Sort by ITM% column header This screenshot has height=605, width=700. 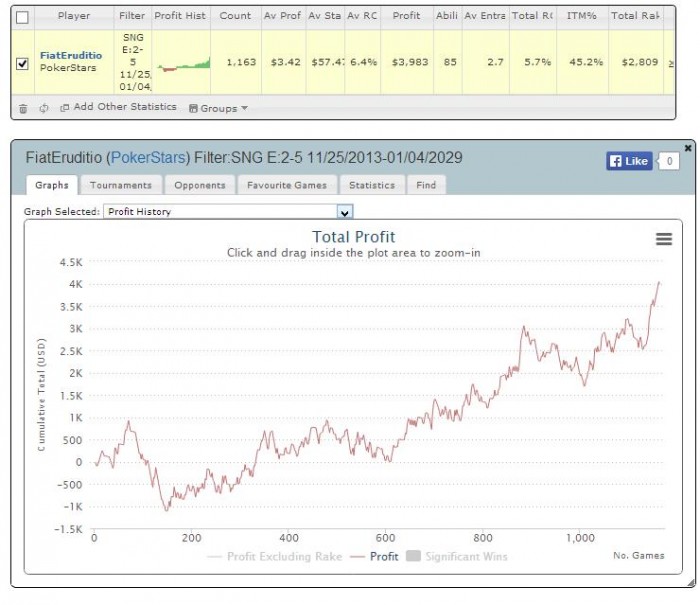click(x=582, y=16)
